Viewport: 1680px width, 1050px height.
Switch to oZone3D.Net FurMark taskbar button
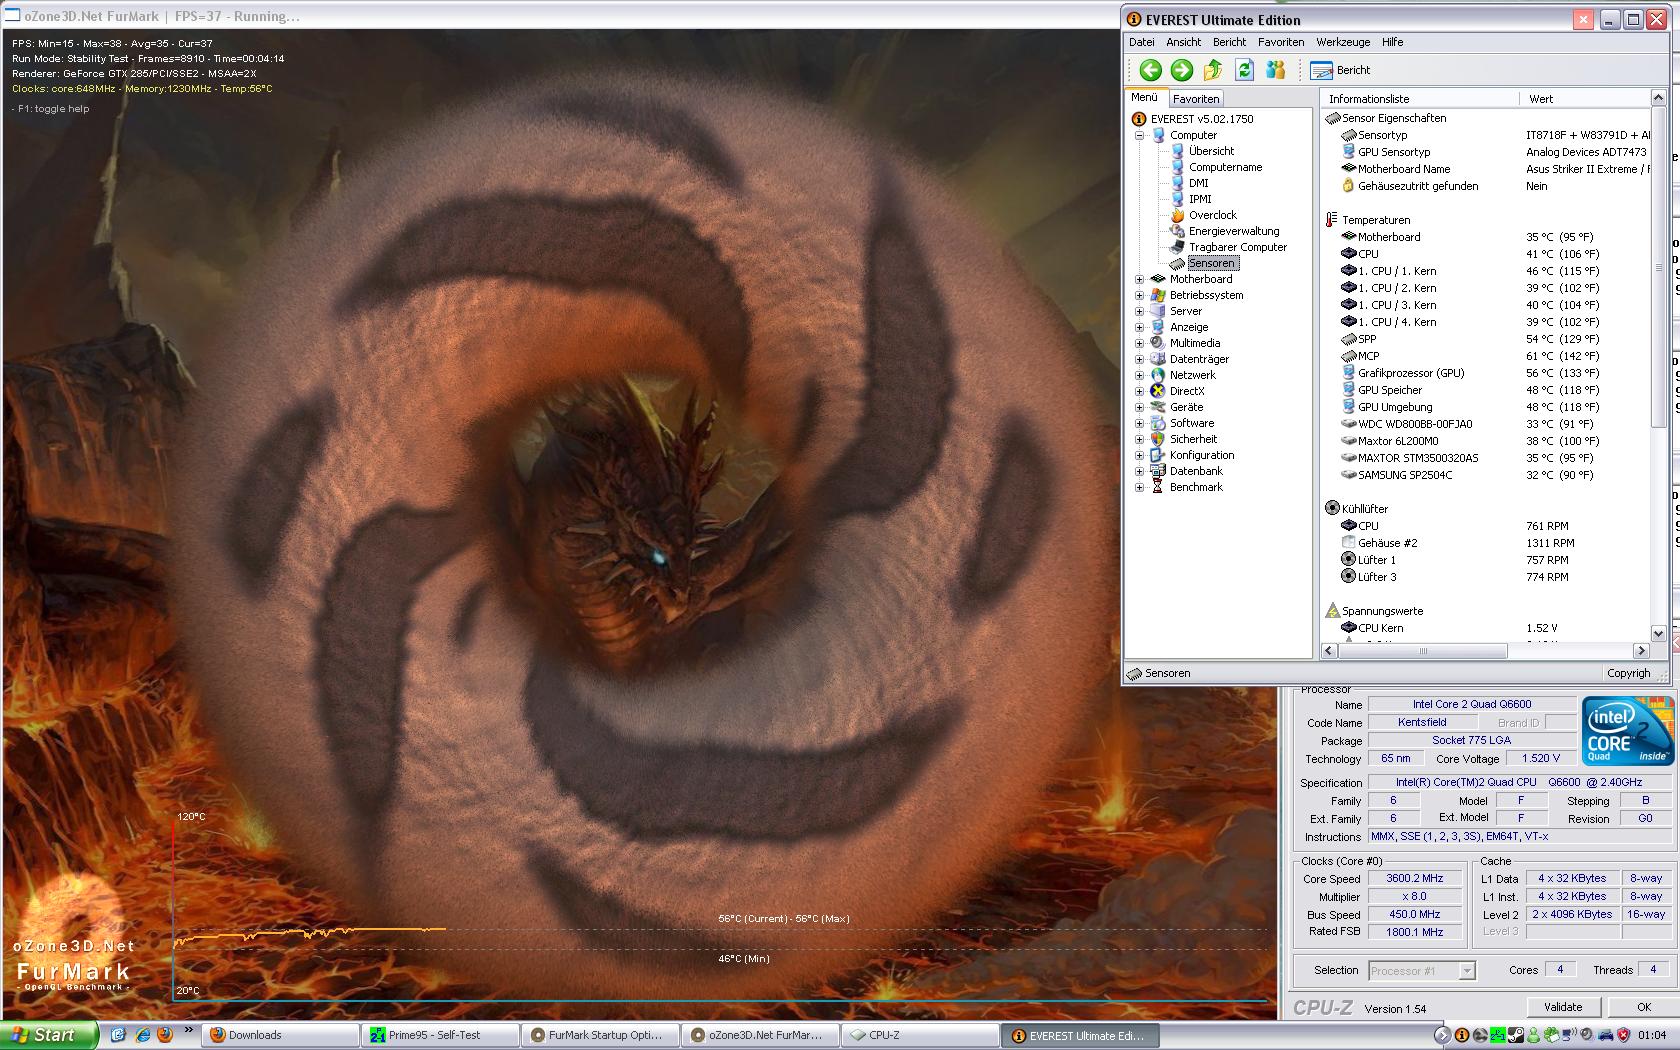click(x=761, y=1035)
